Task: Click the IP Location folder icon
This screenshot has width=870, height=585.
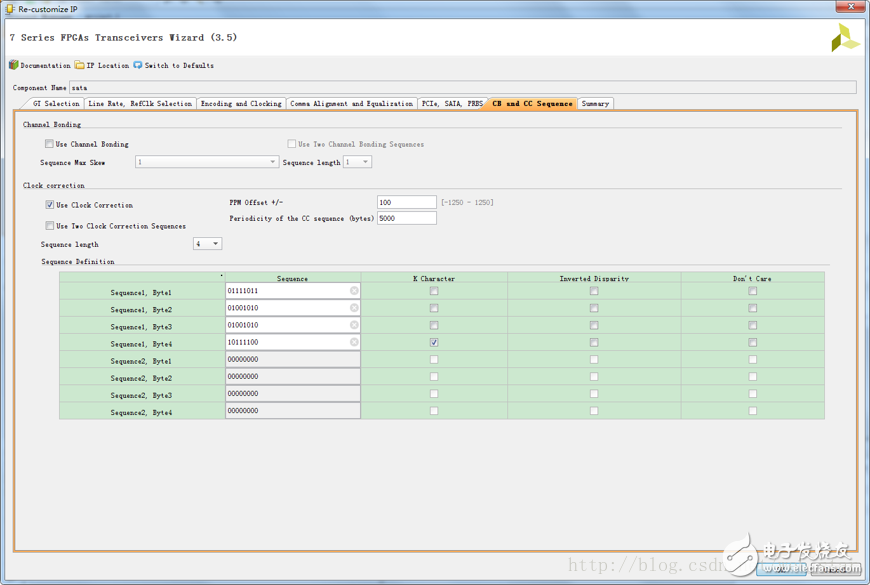Action: point(80,65)
